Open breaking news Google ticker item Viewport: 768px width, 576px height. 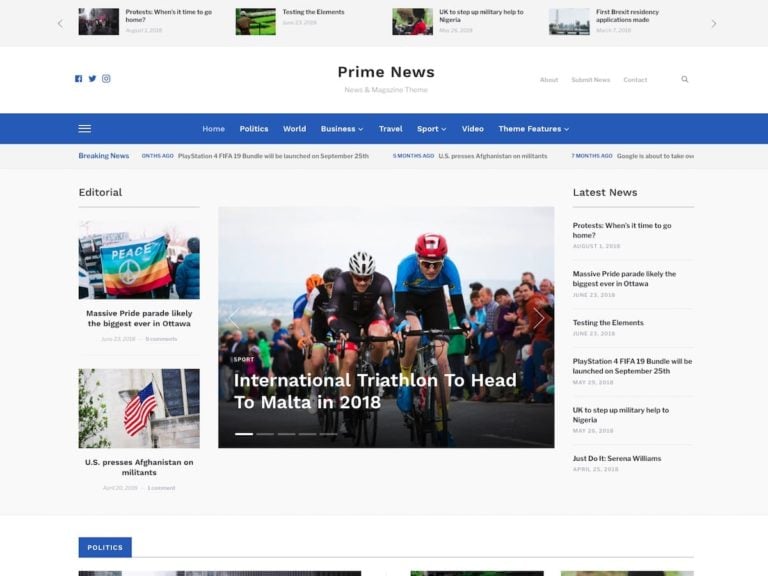(x=655, y=156)
